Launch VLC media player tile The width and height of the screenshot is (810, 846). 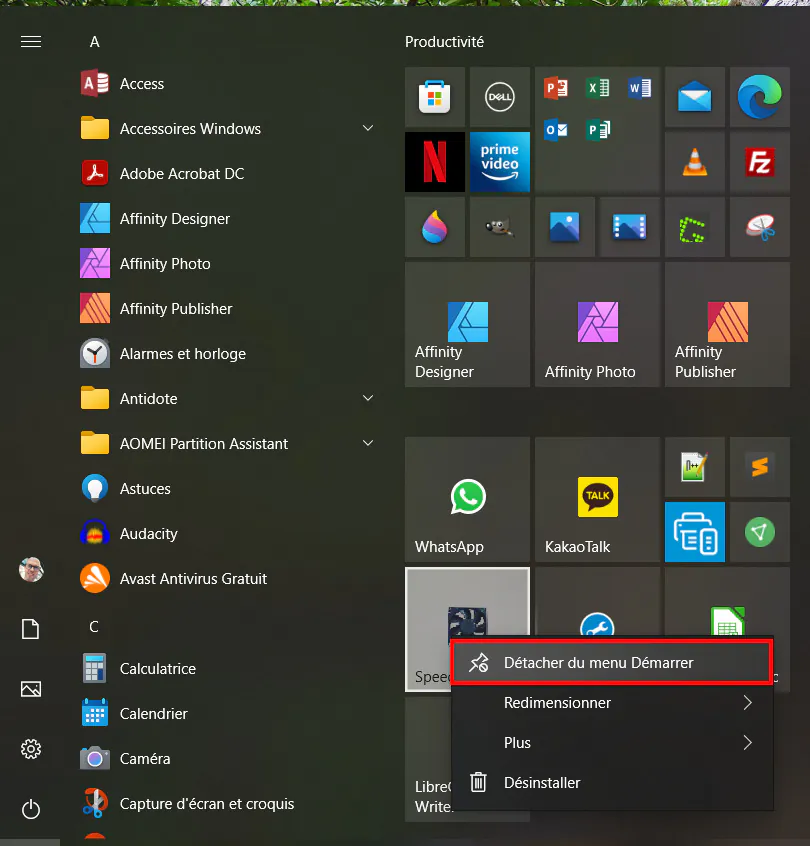(x=695, y=162)
